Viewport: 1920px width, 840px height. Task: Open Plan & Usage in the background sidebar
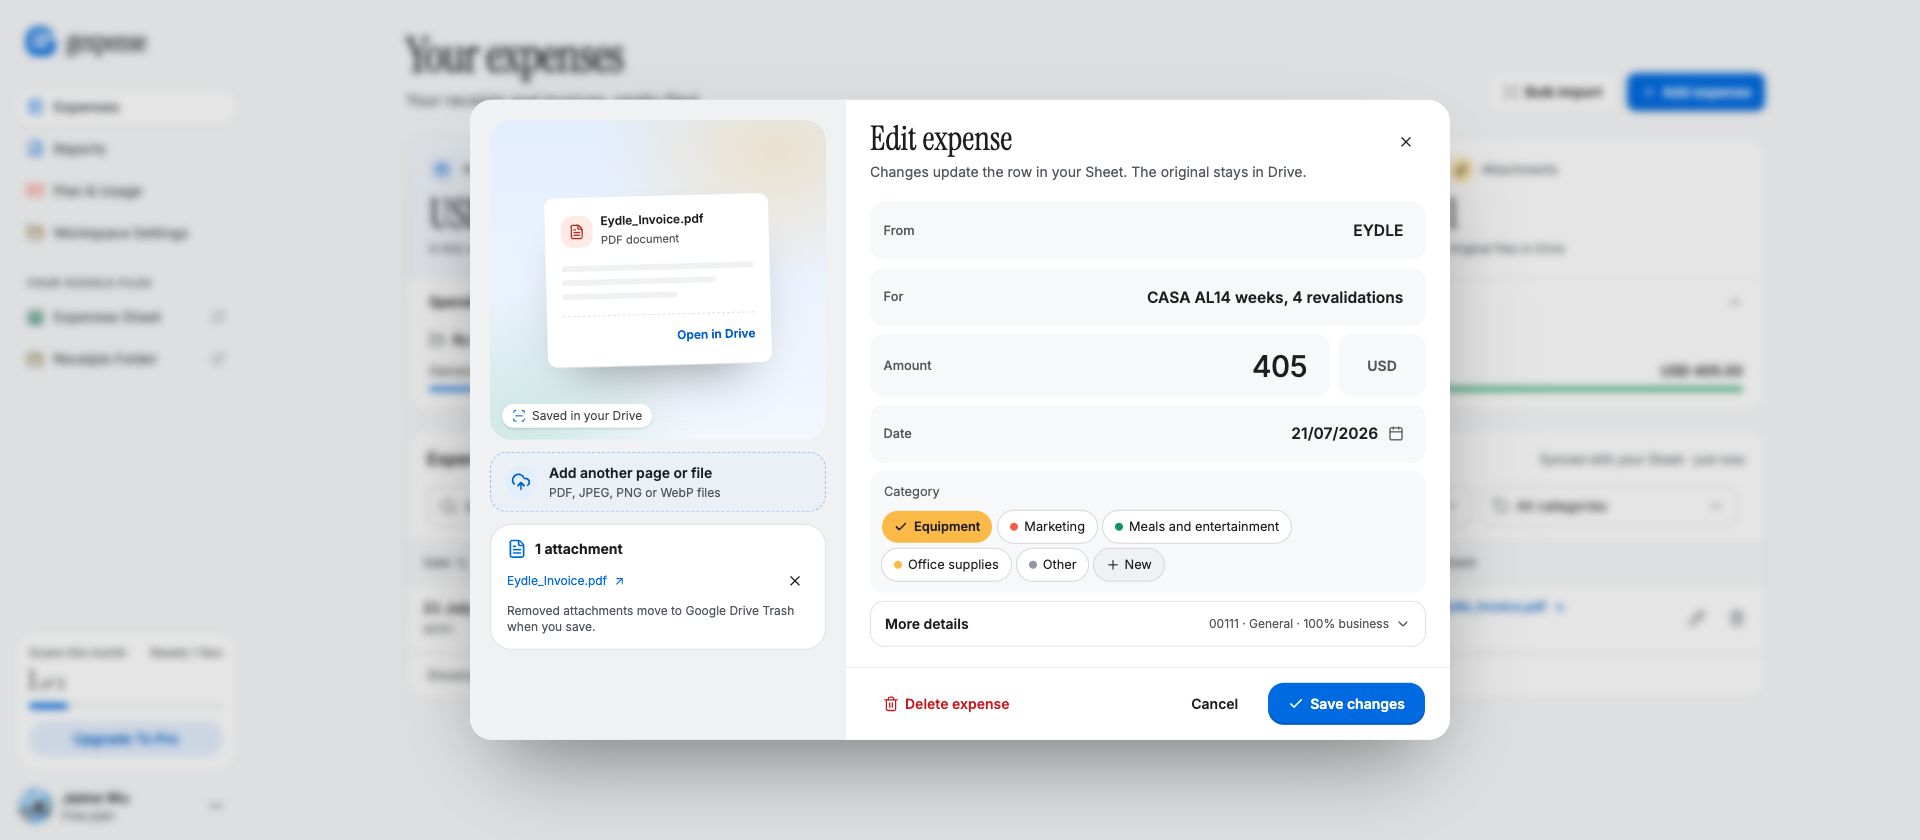(x=126, y=191)
